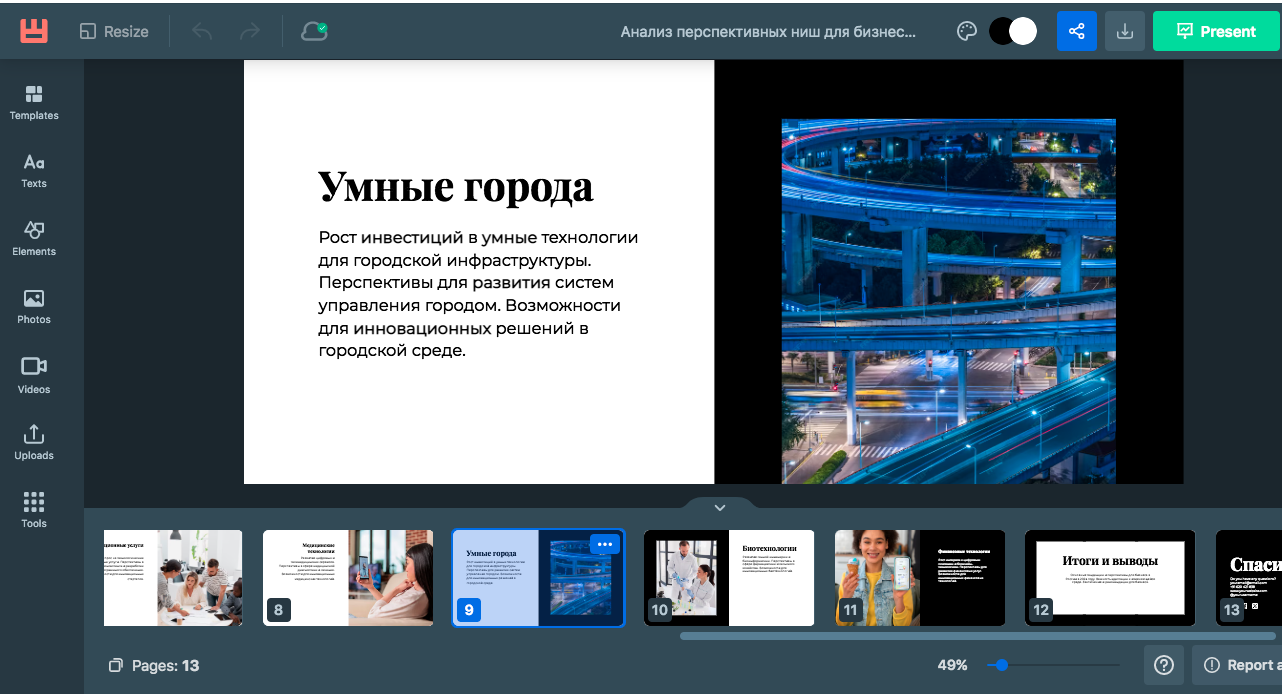This screenshot has height=694, width=1282.
Task: Collapse the slide thumbnail panel
Action: tap(719, 507)
